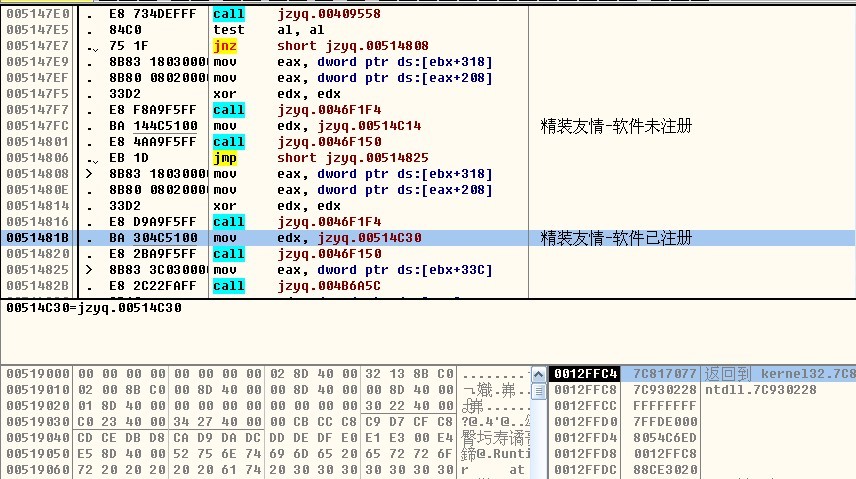The image size is (856, 479).
Task: Click hex bytes 'BA 304C5100'
Action: click(153, 238)
